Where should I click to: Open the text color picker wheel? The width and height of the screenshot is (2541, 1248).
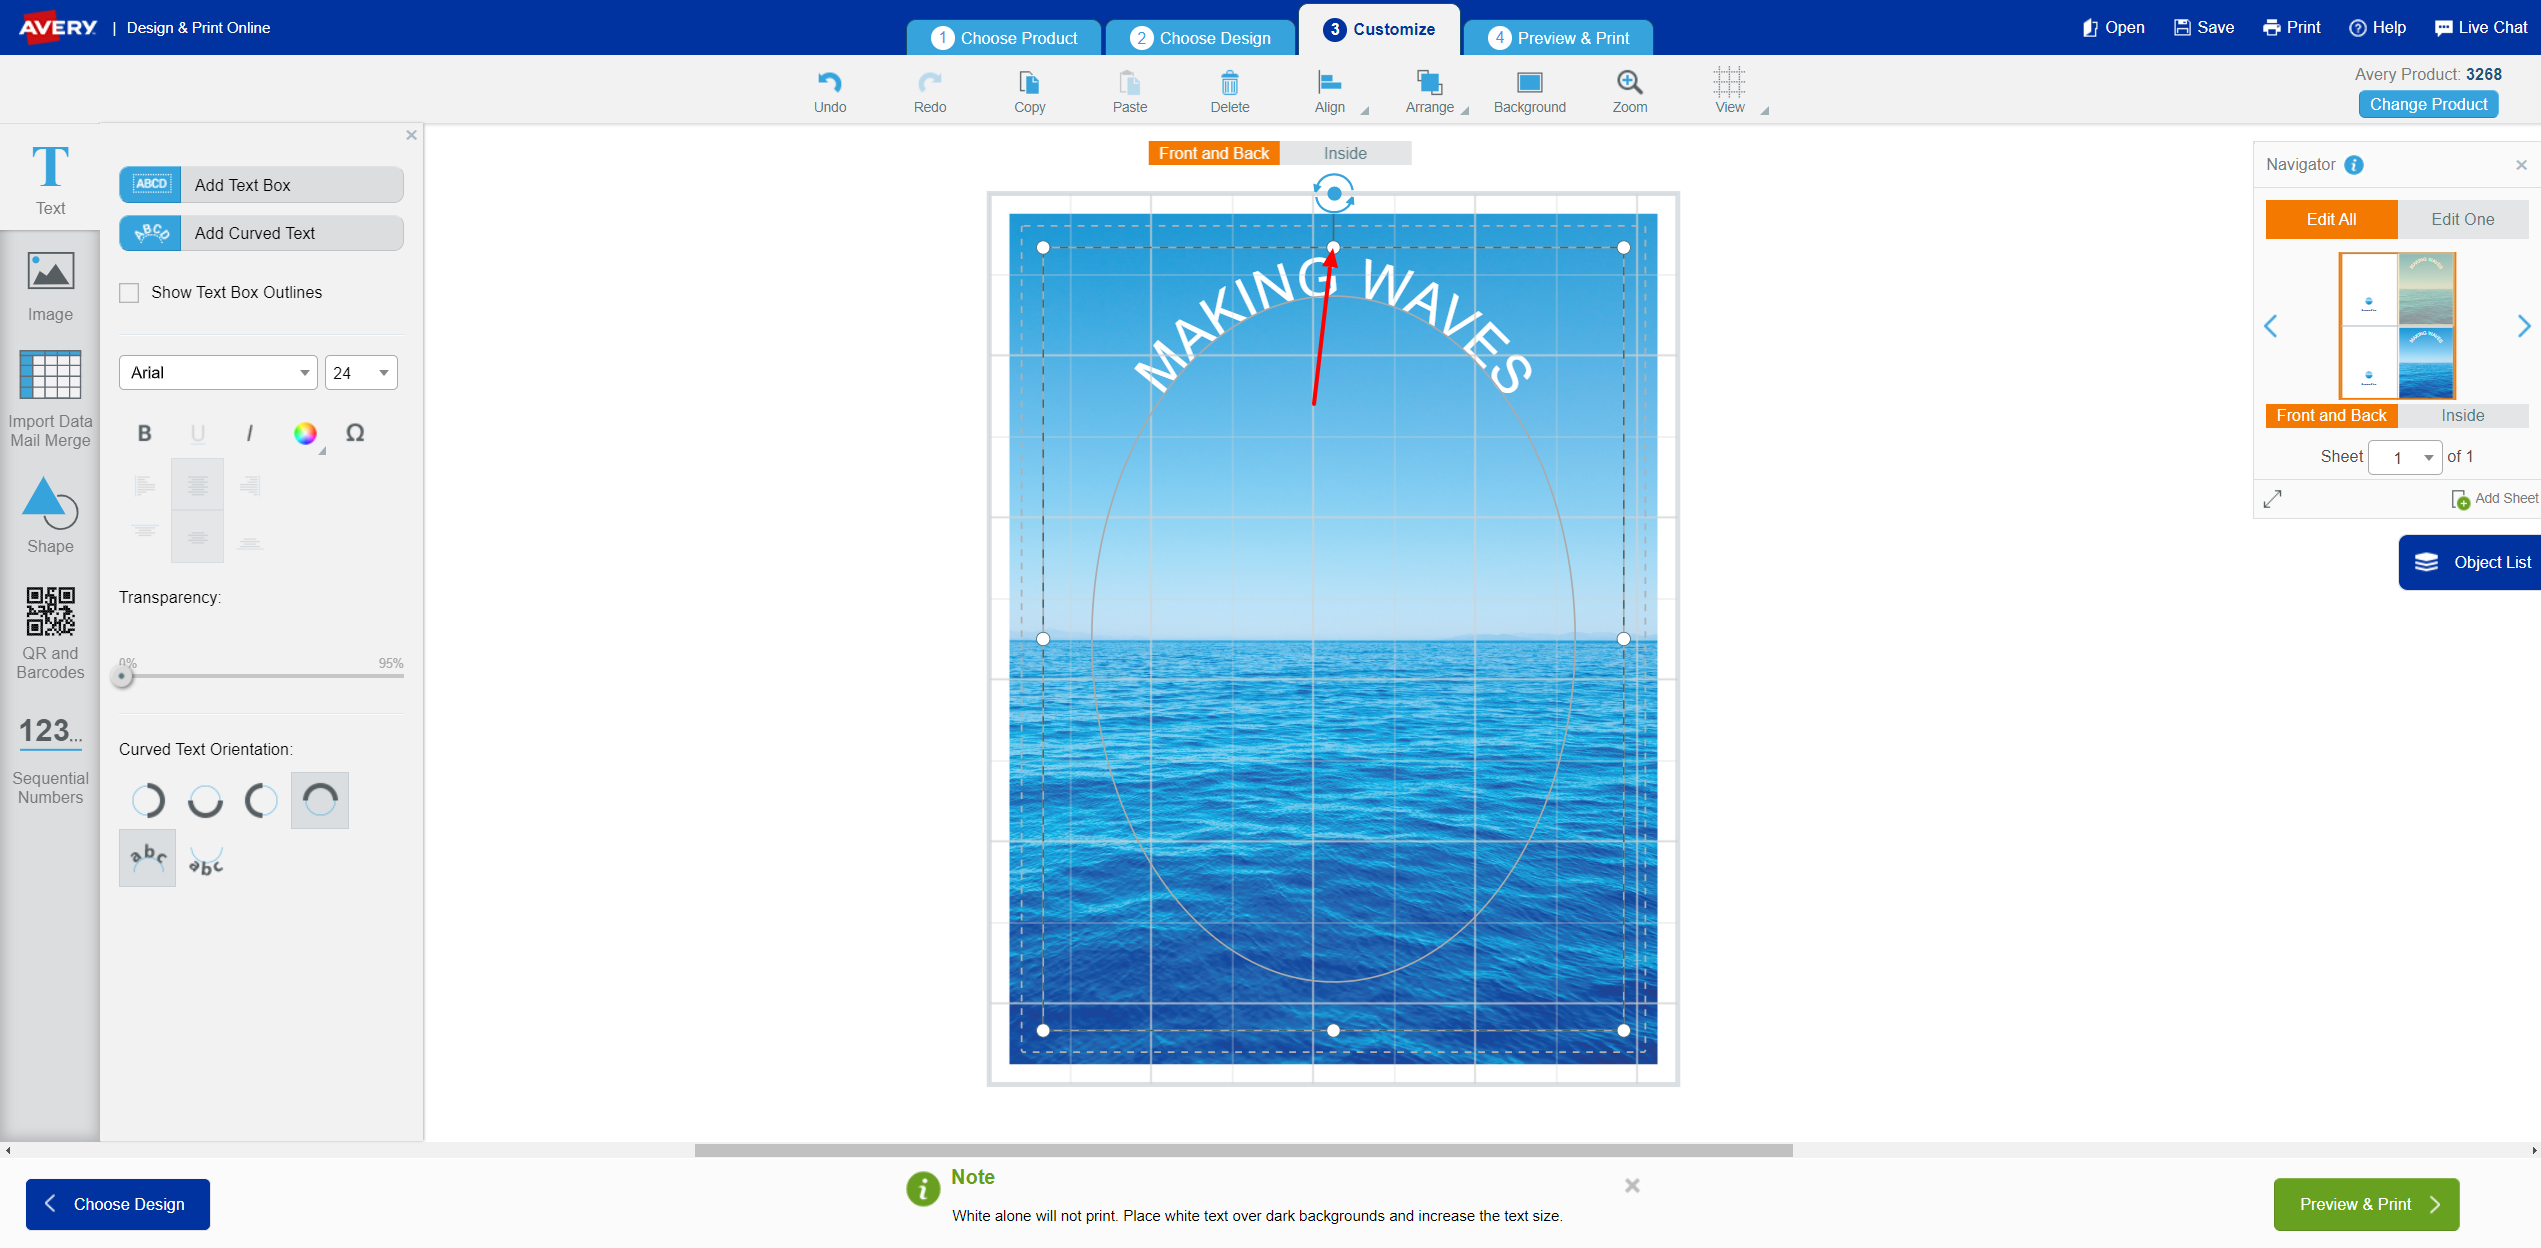(x=305, y=433)
